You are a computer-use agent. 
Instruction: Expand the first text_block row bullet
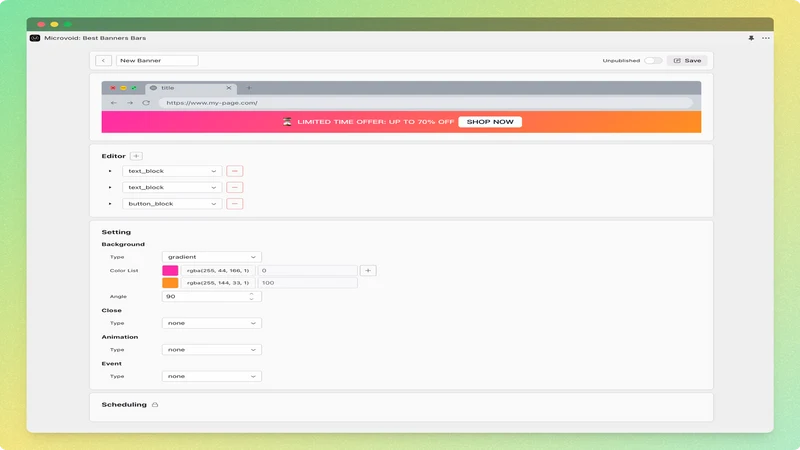pyautogui.click(x=110, y=171)
